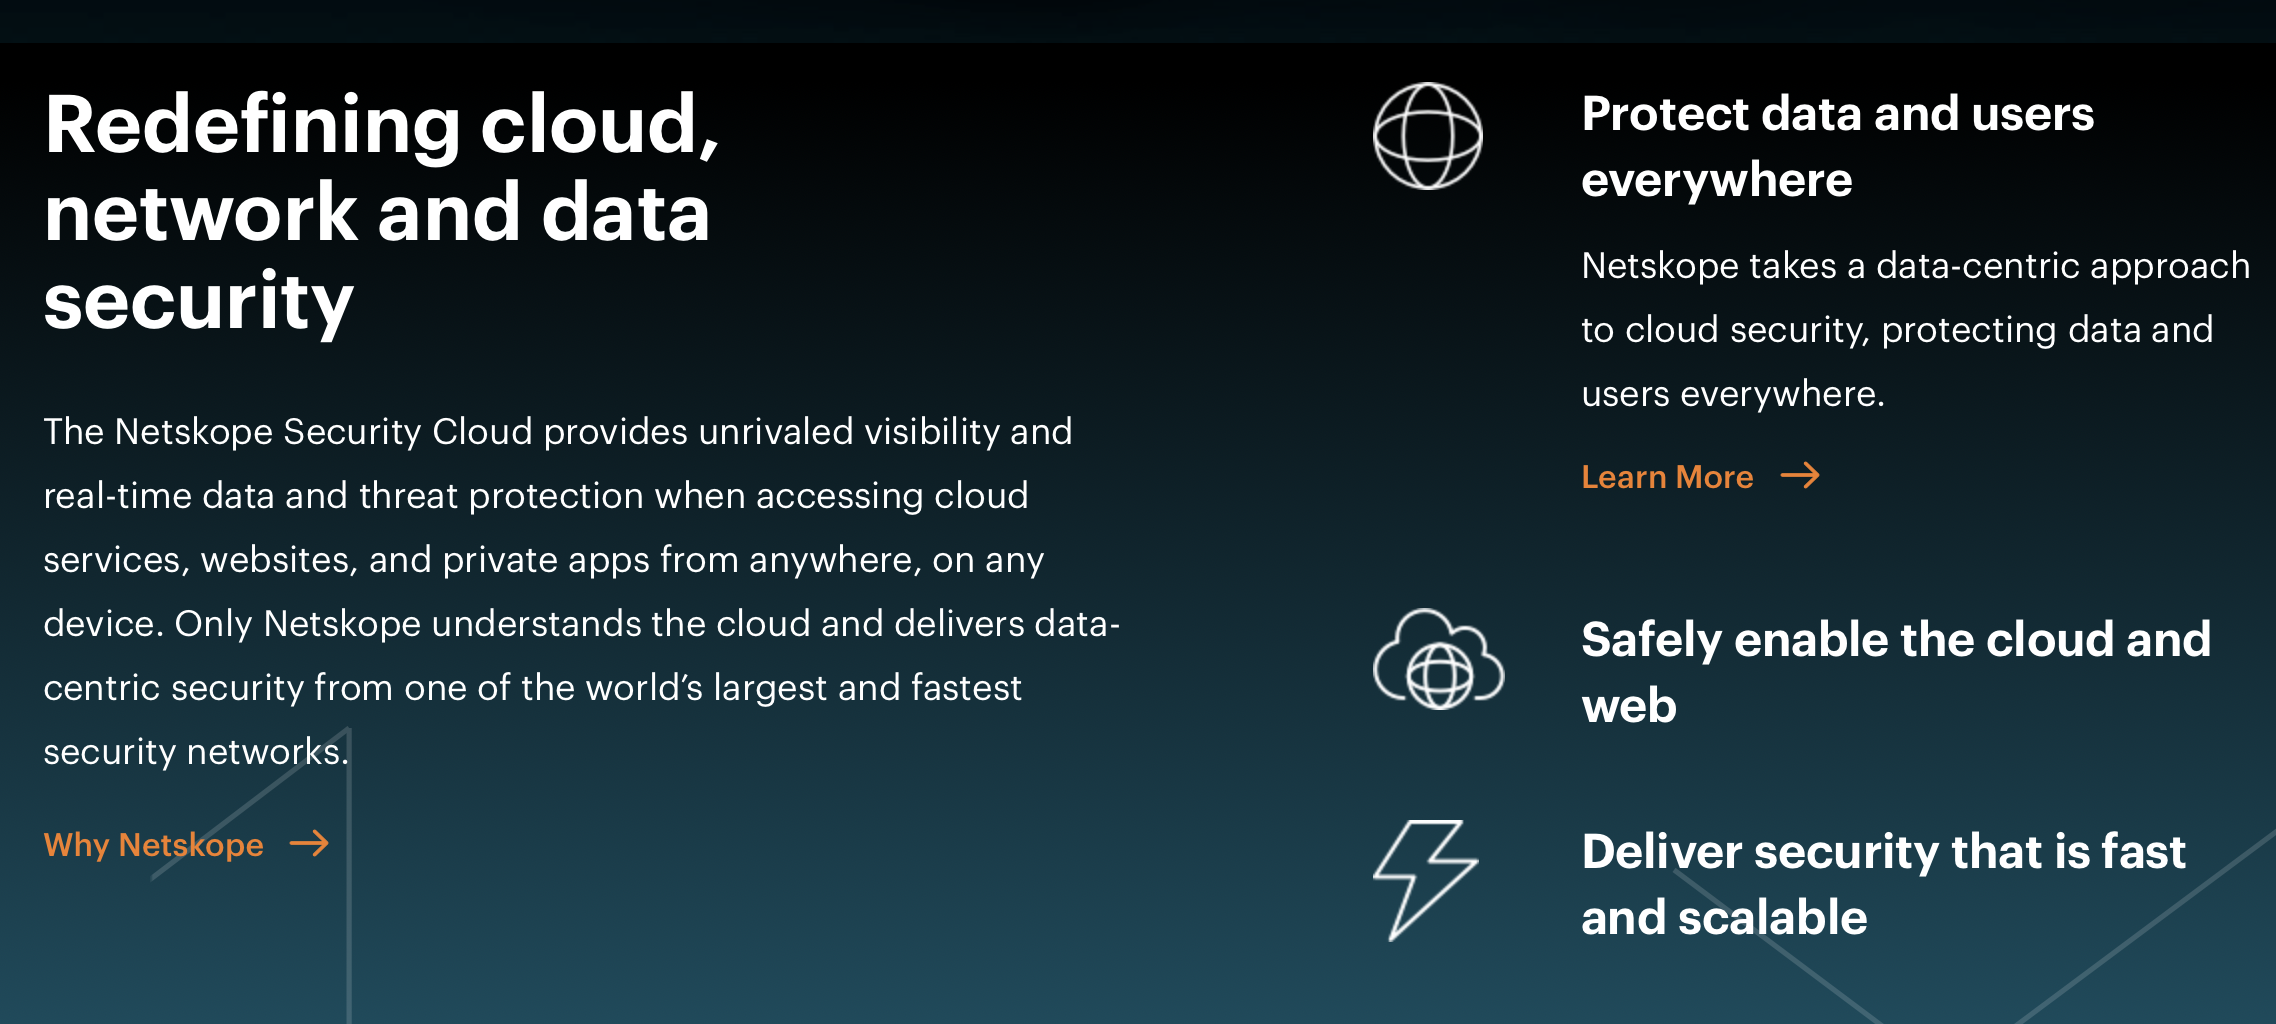Expand Deliver security that is fast and scalable
Viewport: 2276px width, 1024px height.
(x=1883, y=884)
